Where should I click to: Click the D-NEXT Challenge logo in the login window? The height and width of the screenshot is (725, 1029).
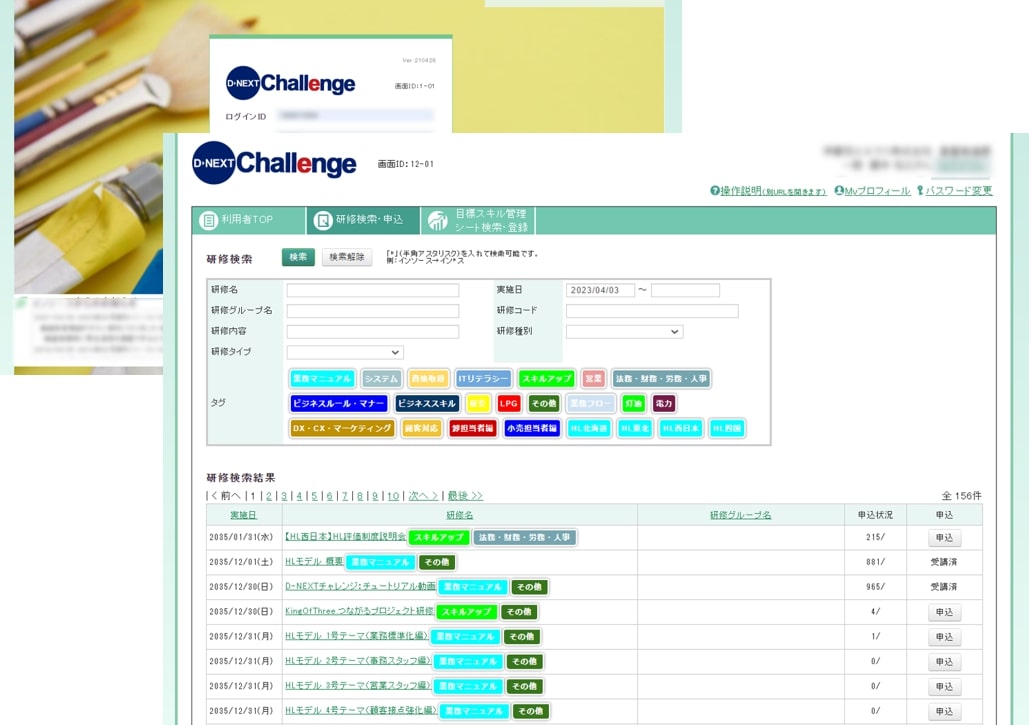pyautogui.click(x=291, y=83)
